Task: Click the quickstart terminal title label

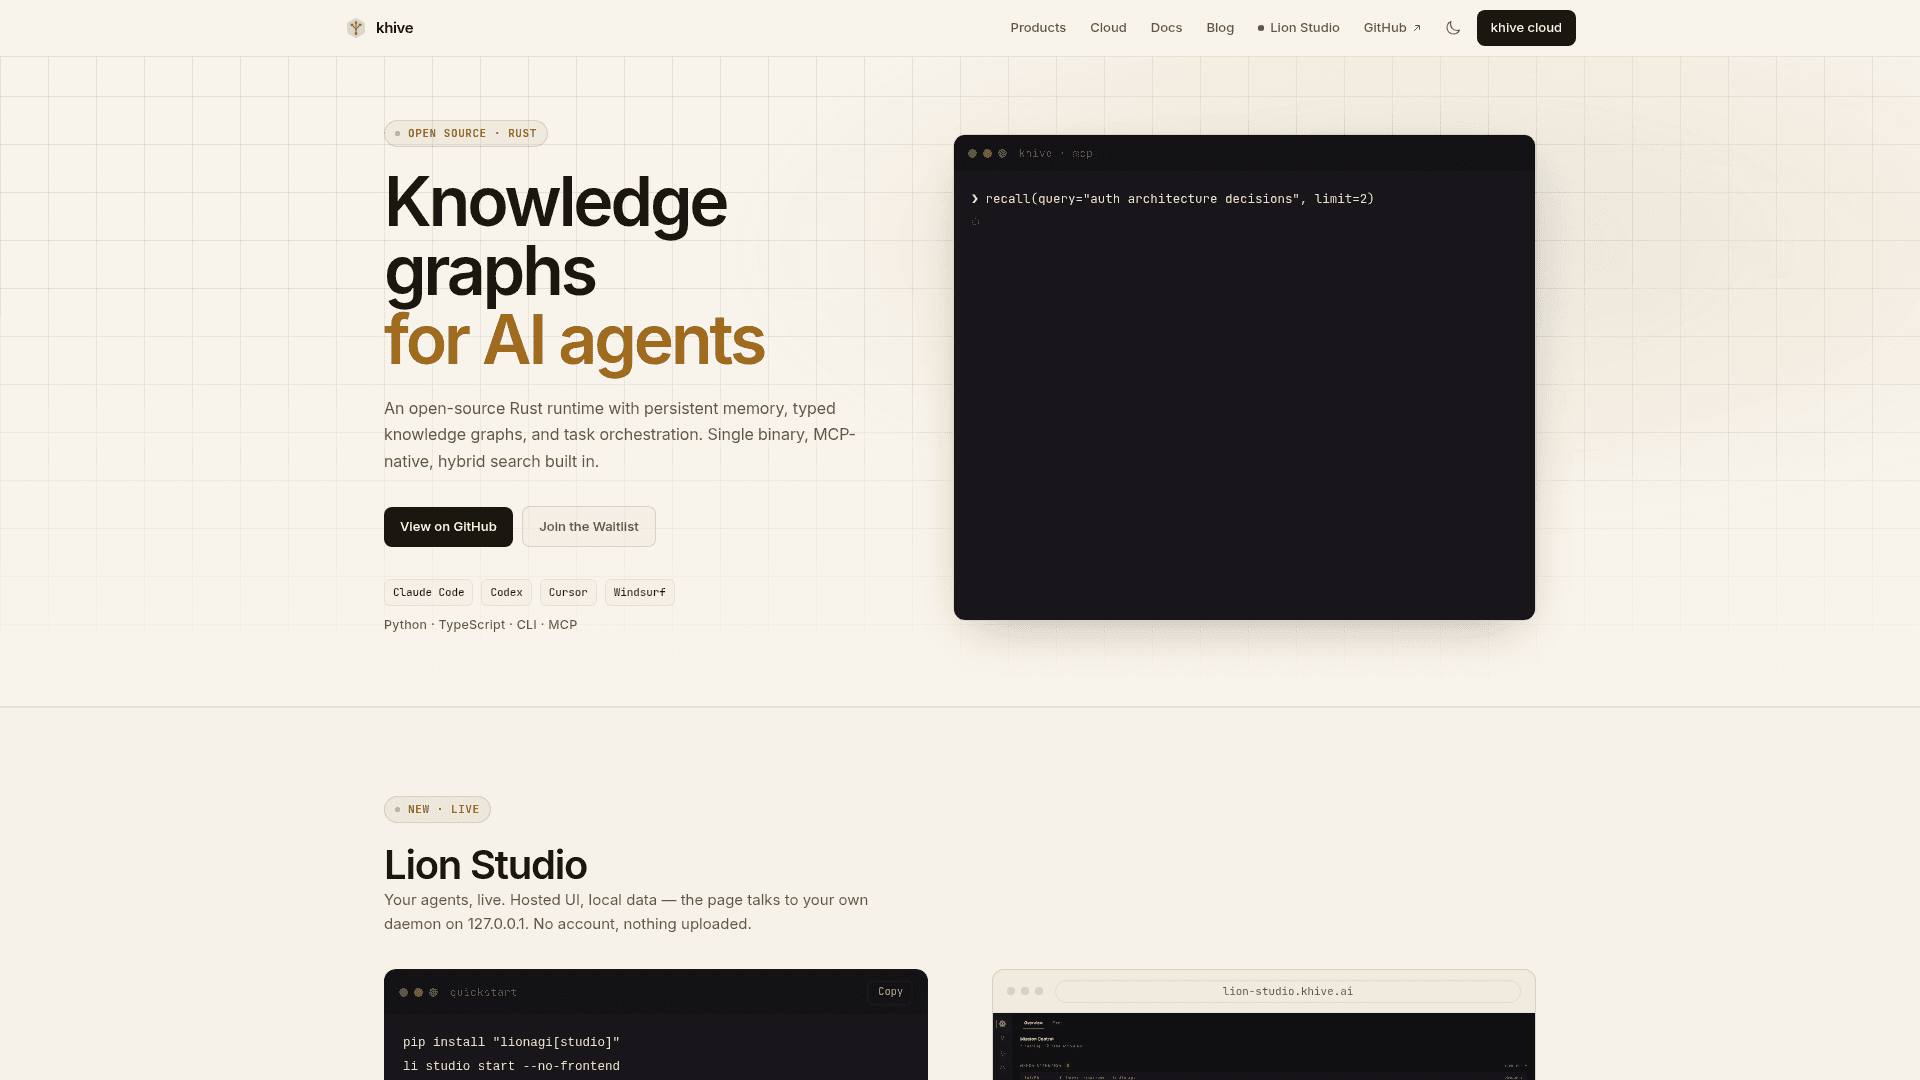Action: click(x=483, y=993)
